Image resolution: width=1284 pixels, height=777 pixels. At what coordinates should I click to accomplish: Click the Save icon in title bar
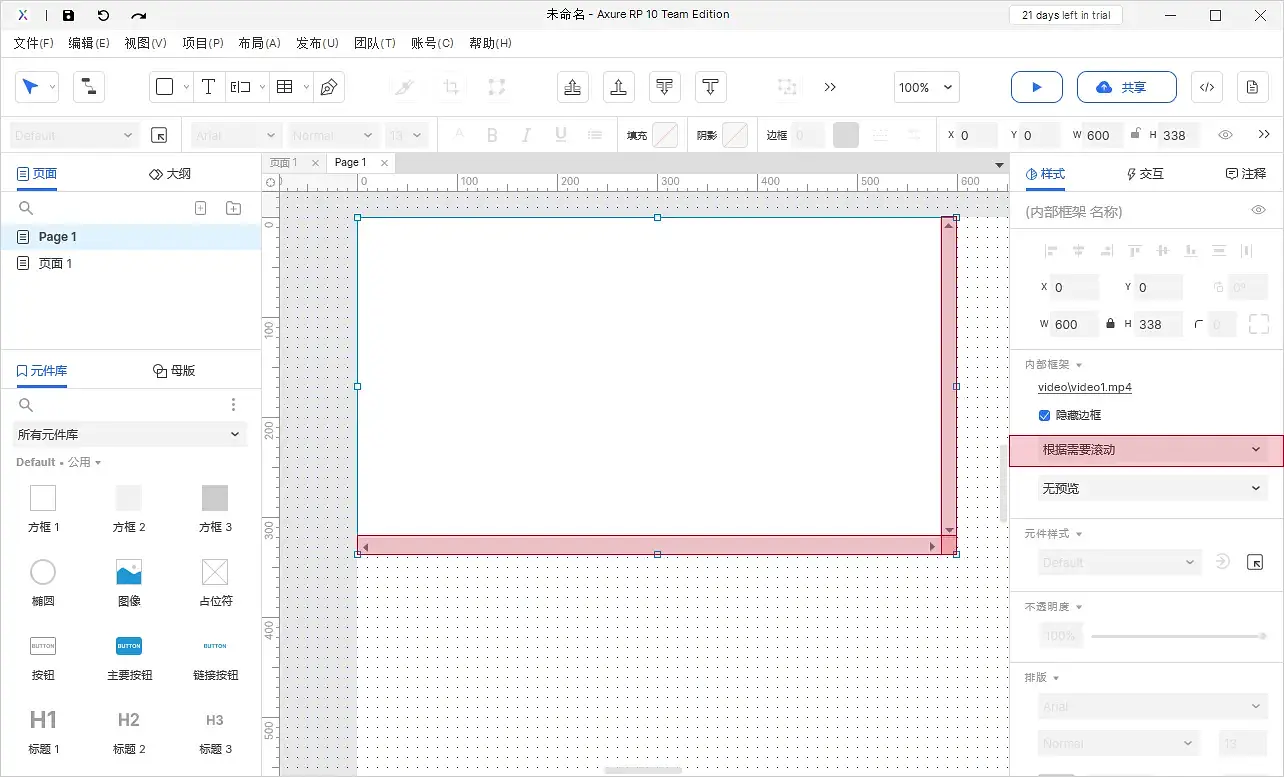pos(68,15)
